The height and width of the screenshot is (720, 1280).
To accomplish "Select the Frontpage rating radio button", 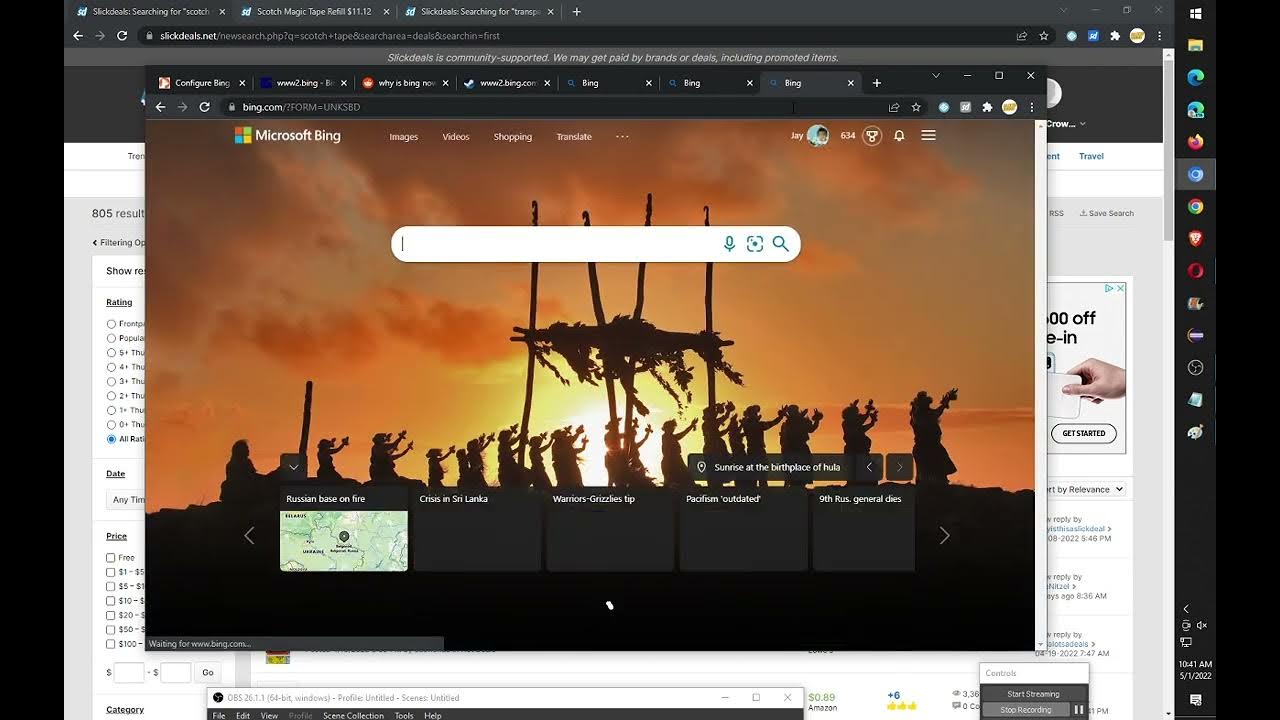I will click(x=111, y=324).
